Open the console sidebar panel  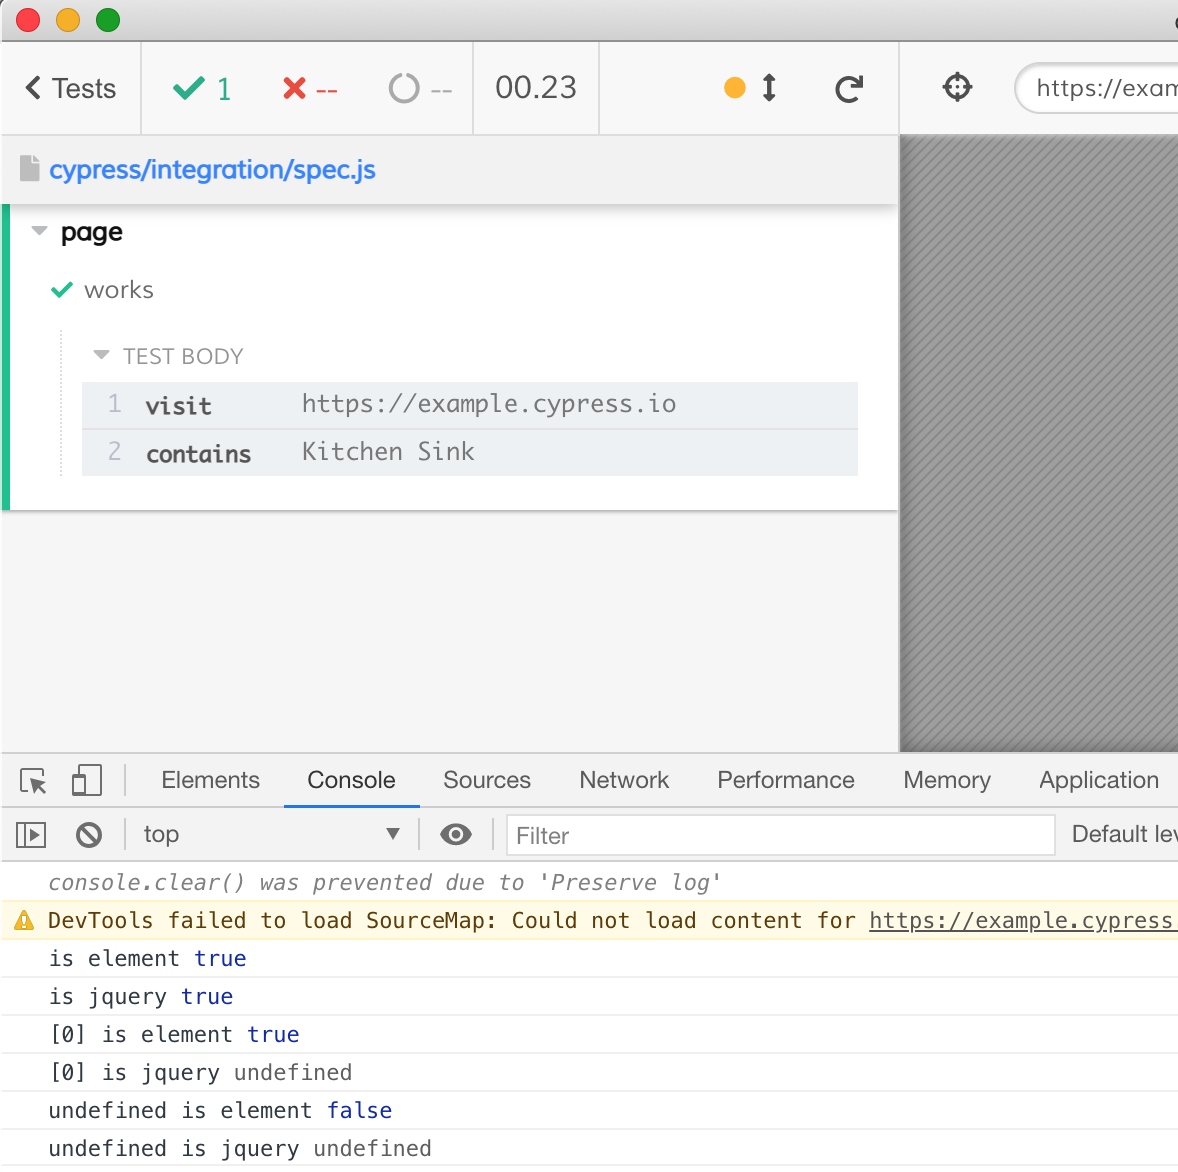click(x=30, y=834)
